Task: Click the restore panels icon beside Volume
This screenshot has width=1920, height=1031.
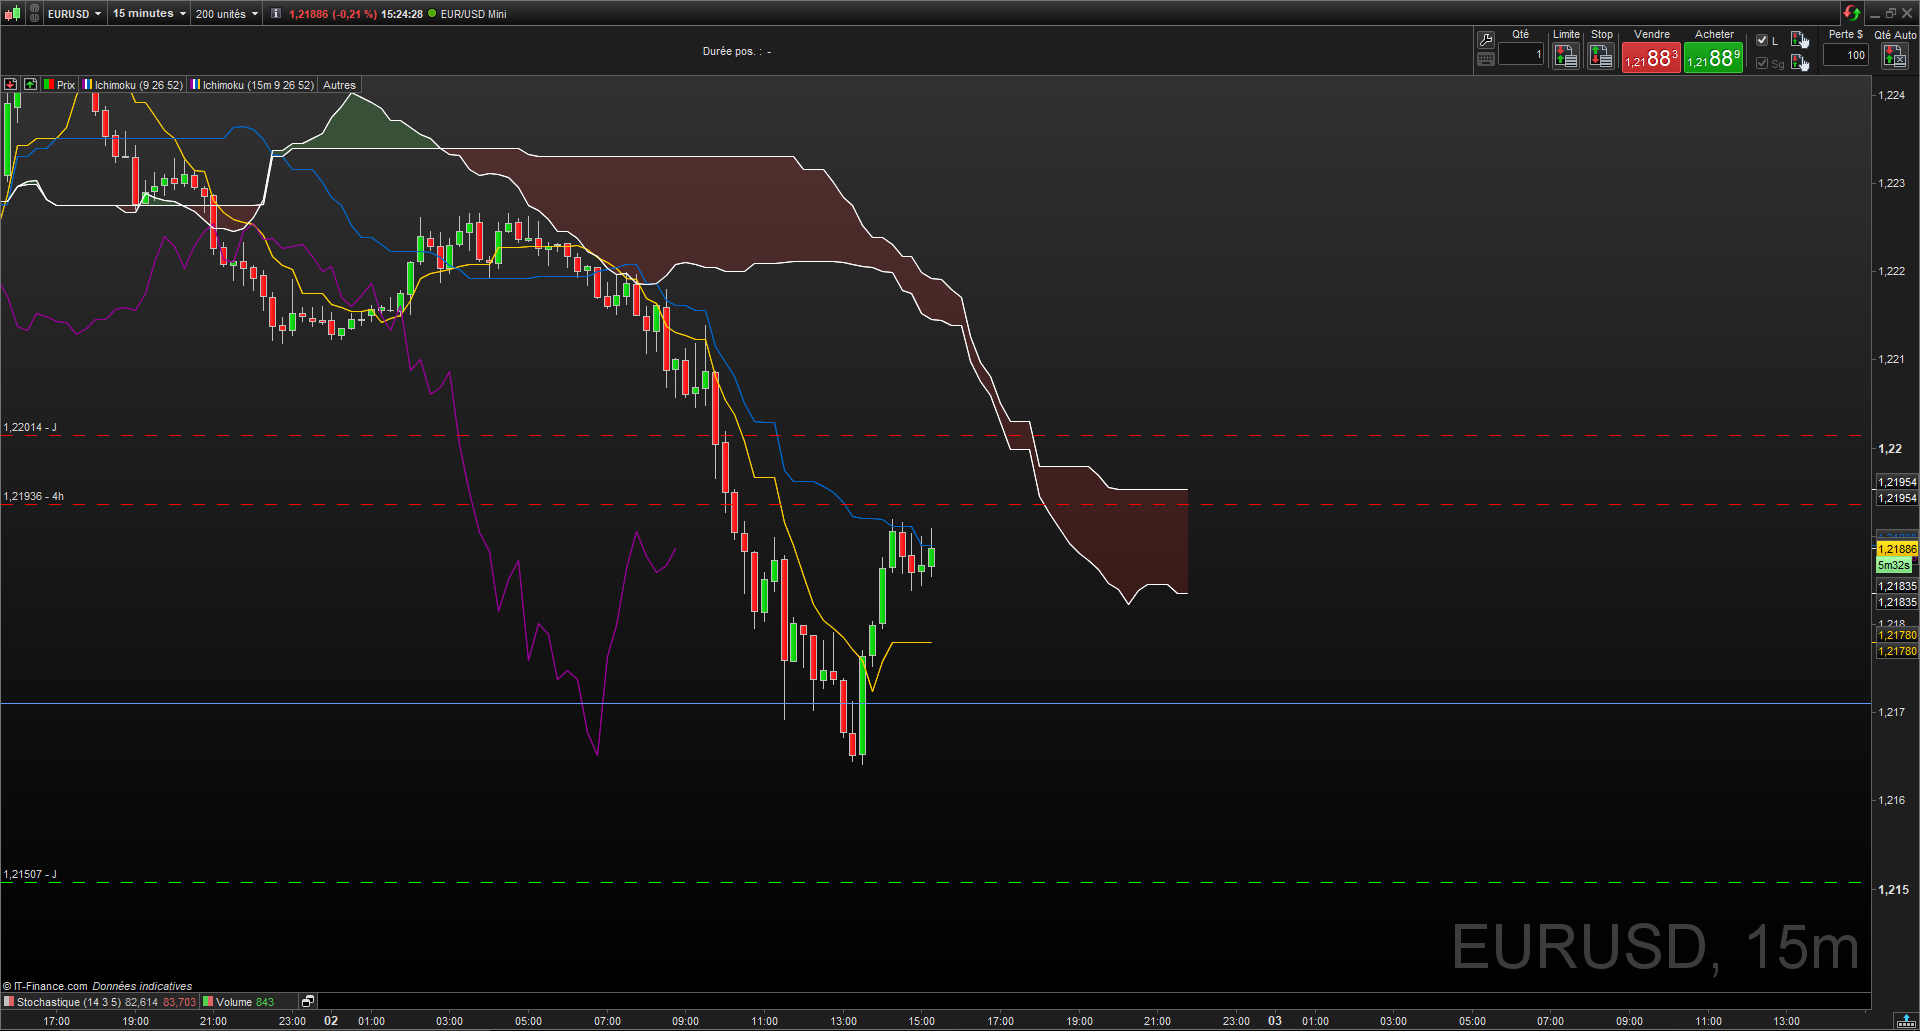Action: tap(308, 1001)
